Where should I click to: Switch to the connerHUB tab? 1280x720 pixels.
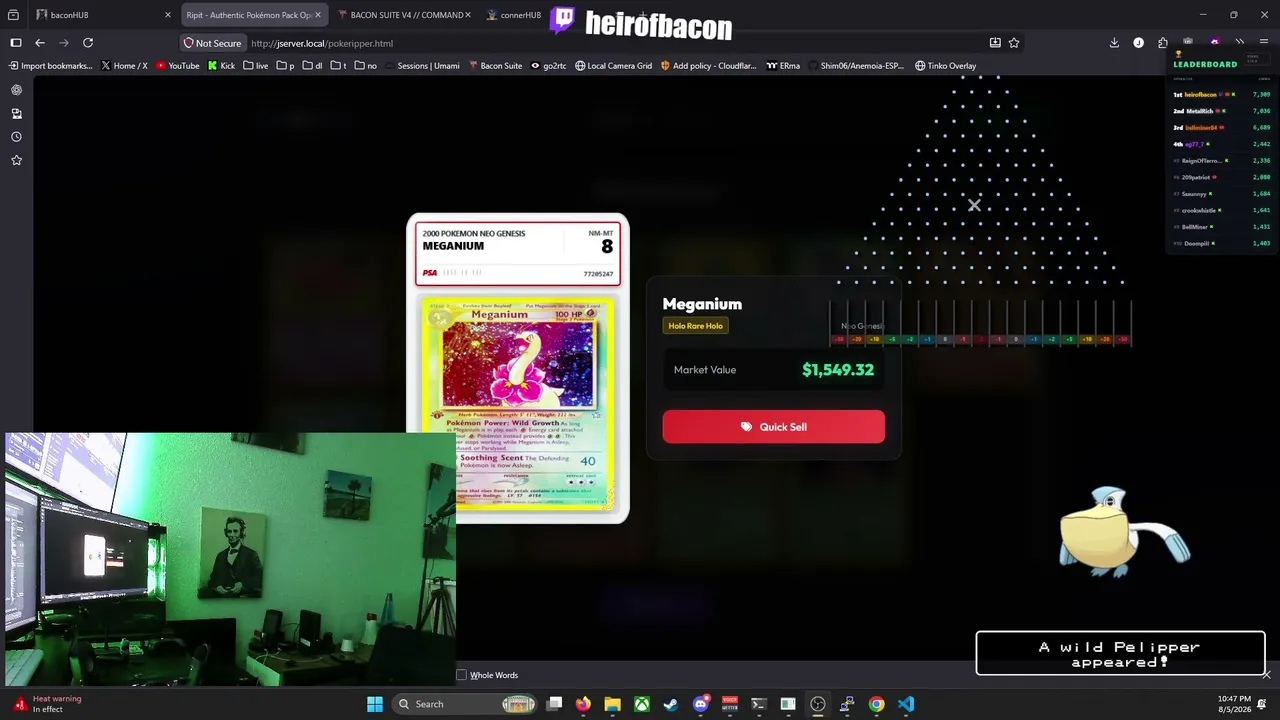(514, 15)
